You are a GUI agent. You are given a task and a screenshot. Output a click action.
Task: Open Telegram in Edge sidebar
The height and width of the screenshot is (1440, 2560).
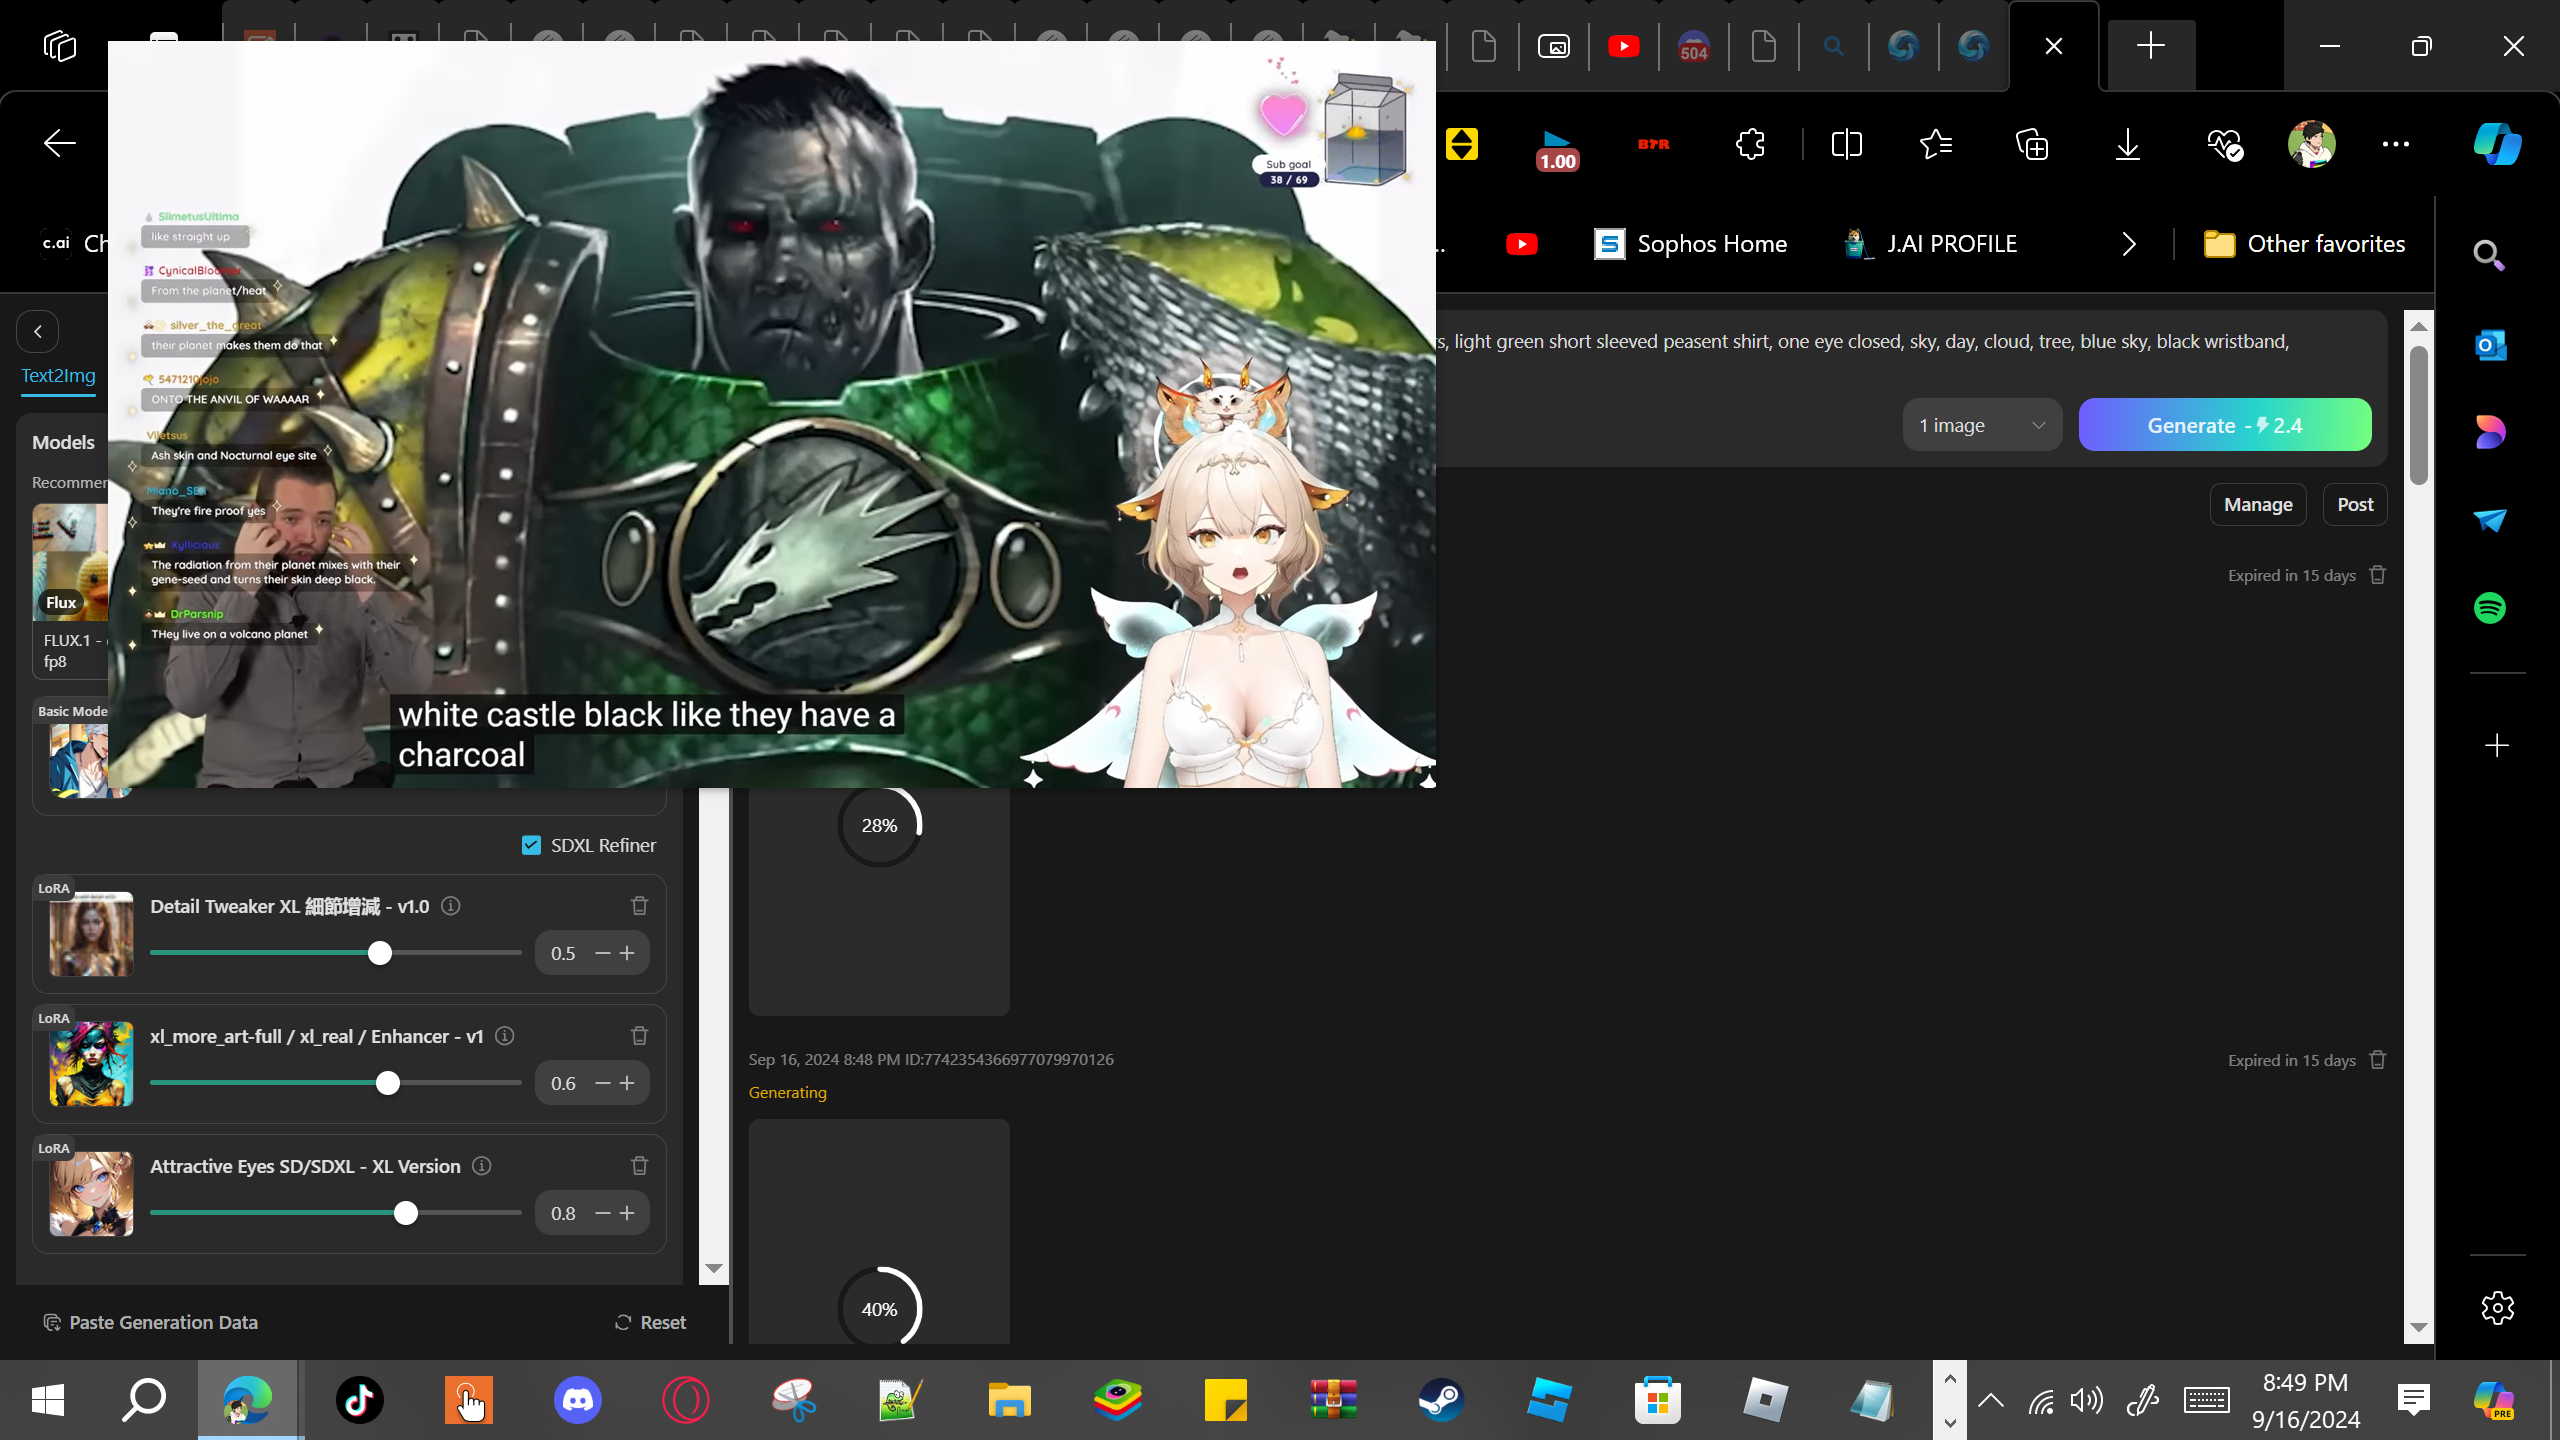[x=2489, y=520]
